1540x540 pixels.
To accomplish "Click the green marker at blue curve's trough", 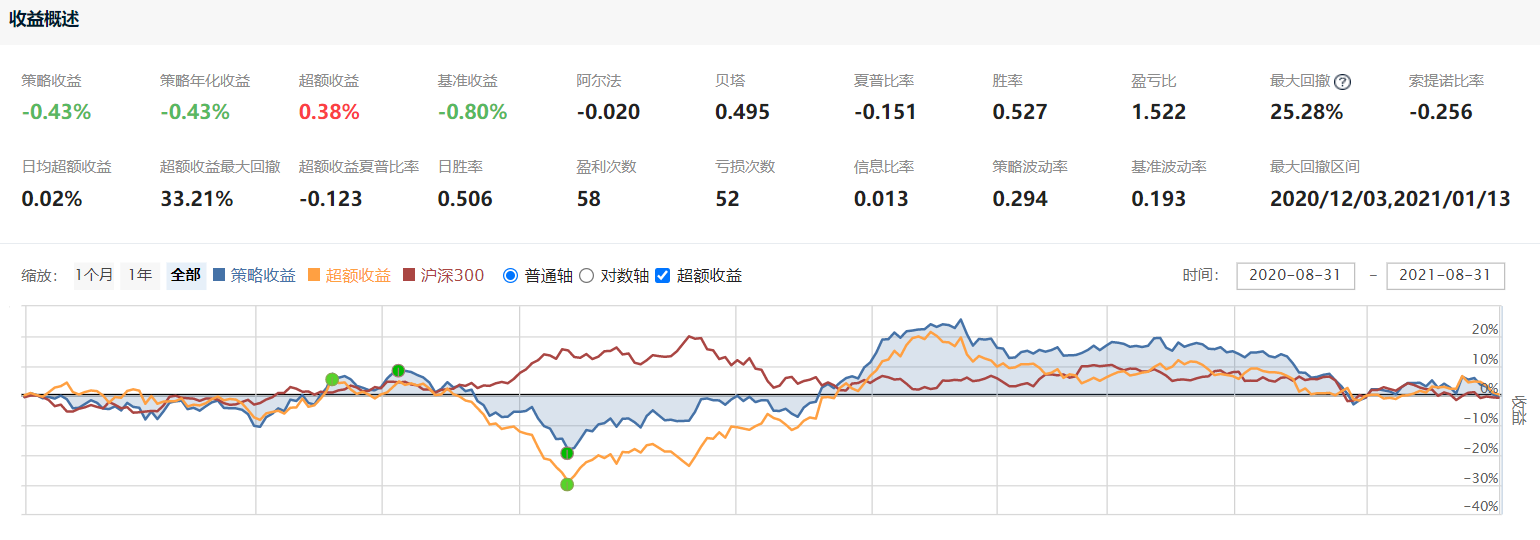I will (567, 453).
